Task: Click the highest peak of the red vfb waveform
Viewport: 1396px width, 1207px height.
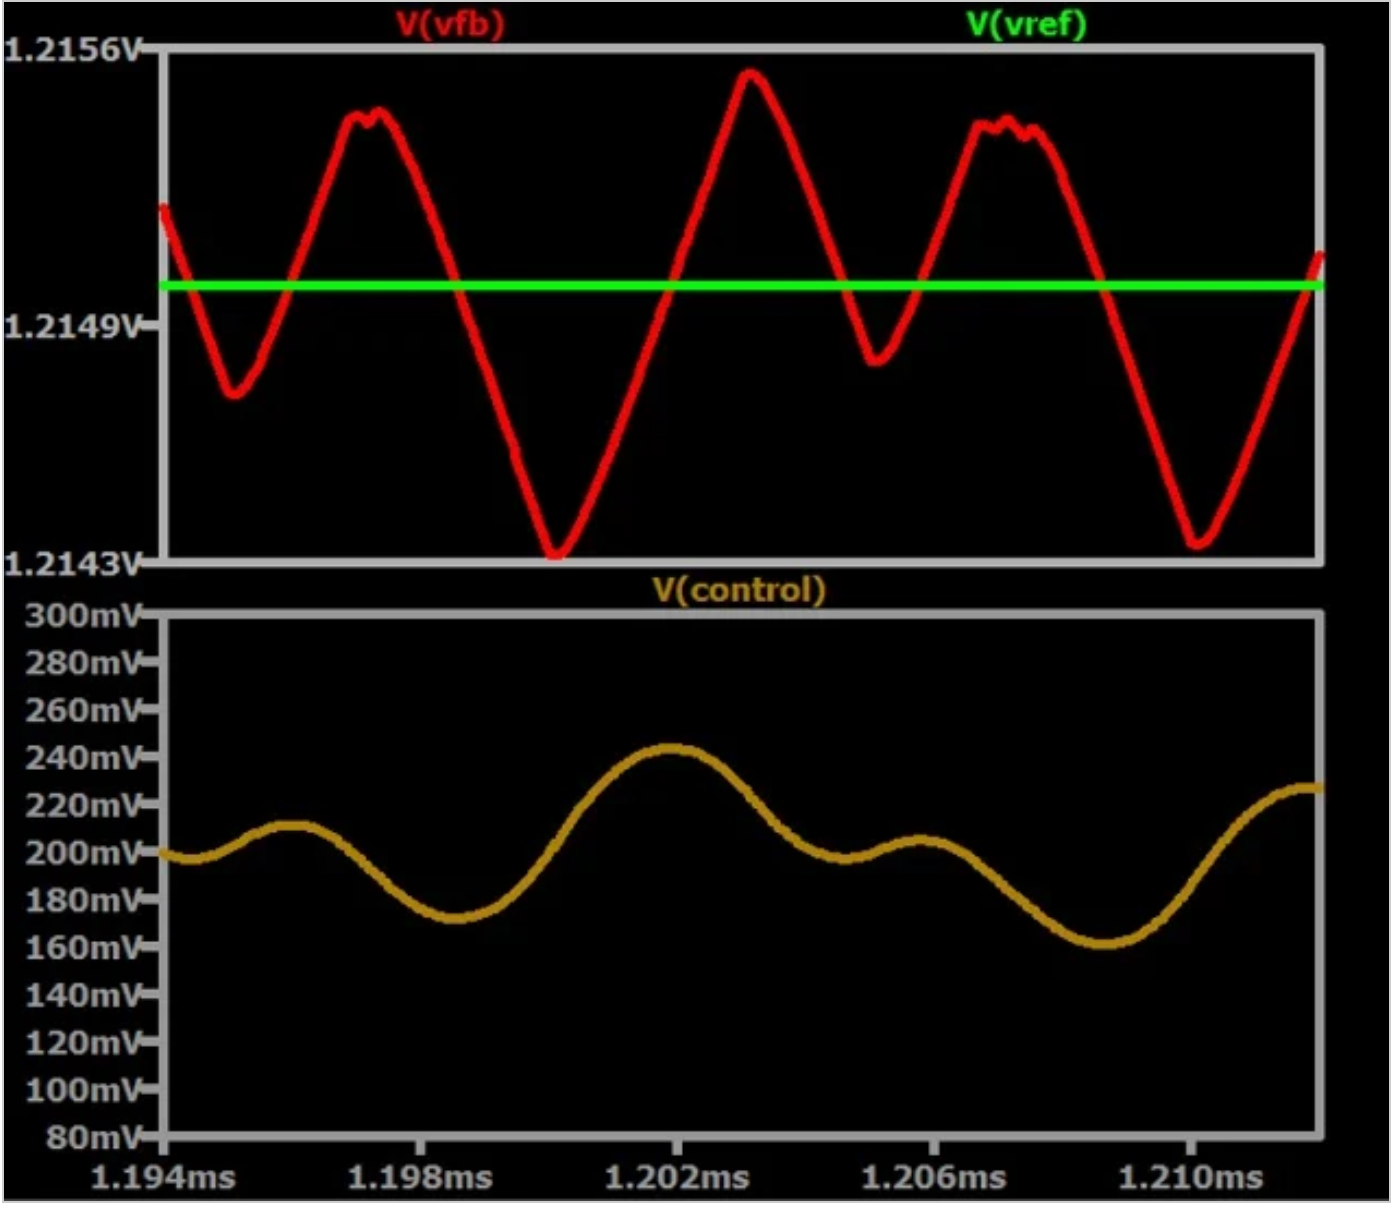Action: [x=751, y=76]
